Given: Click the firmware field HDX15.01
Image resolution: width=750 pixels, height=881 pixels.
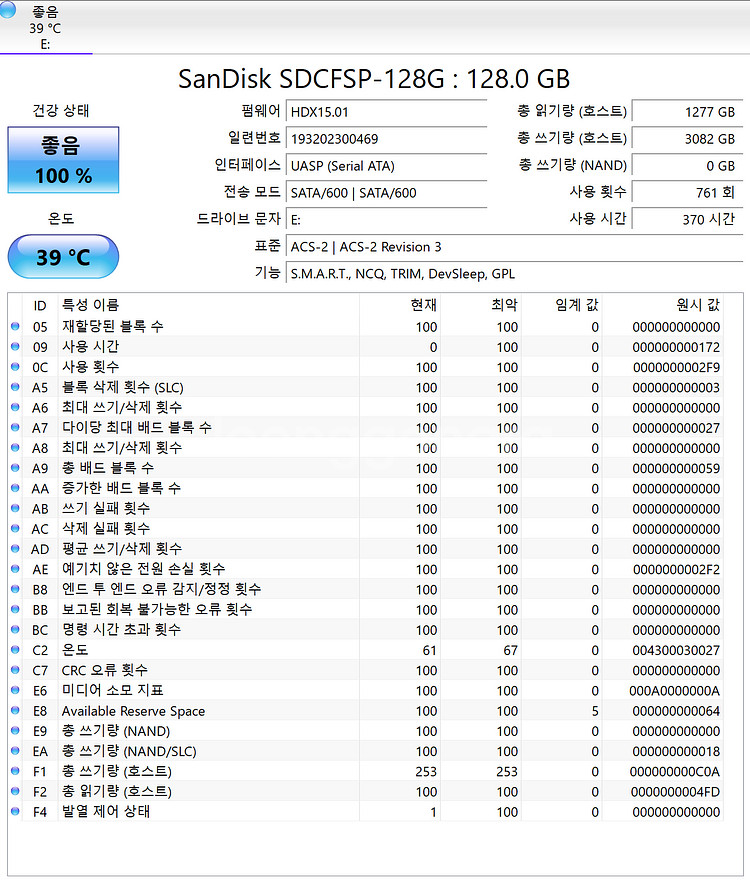Looking at the screenshot, I should [x=386, y=112].
